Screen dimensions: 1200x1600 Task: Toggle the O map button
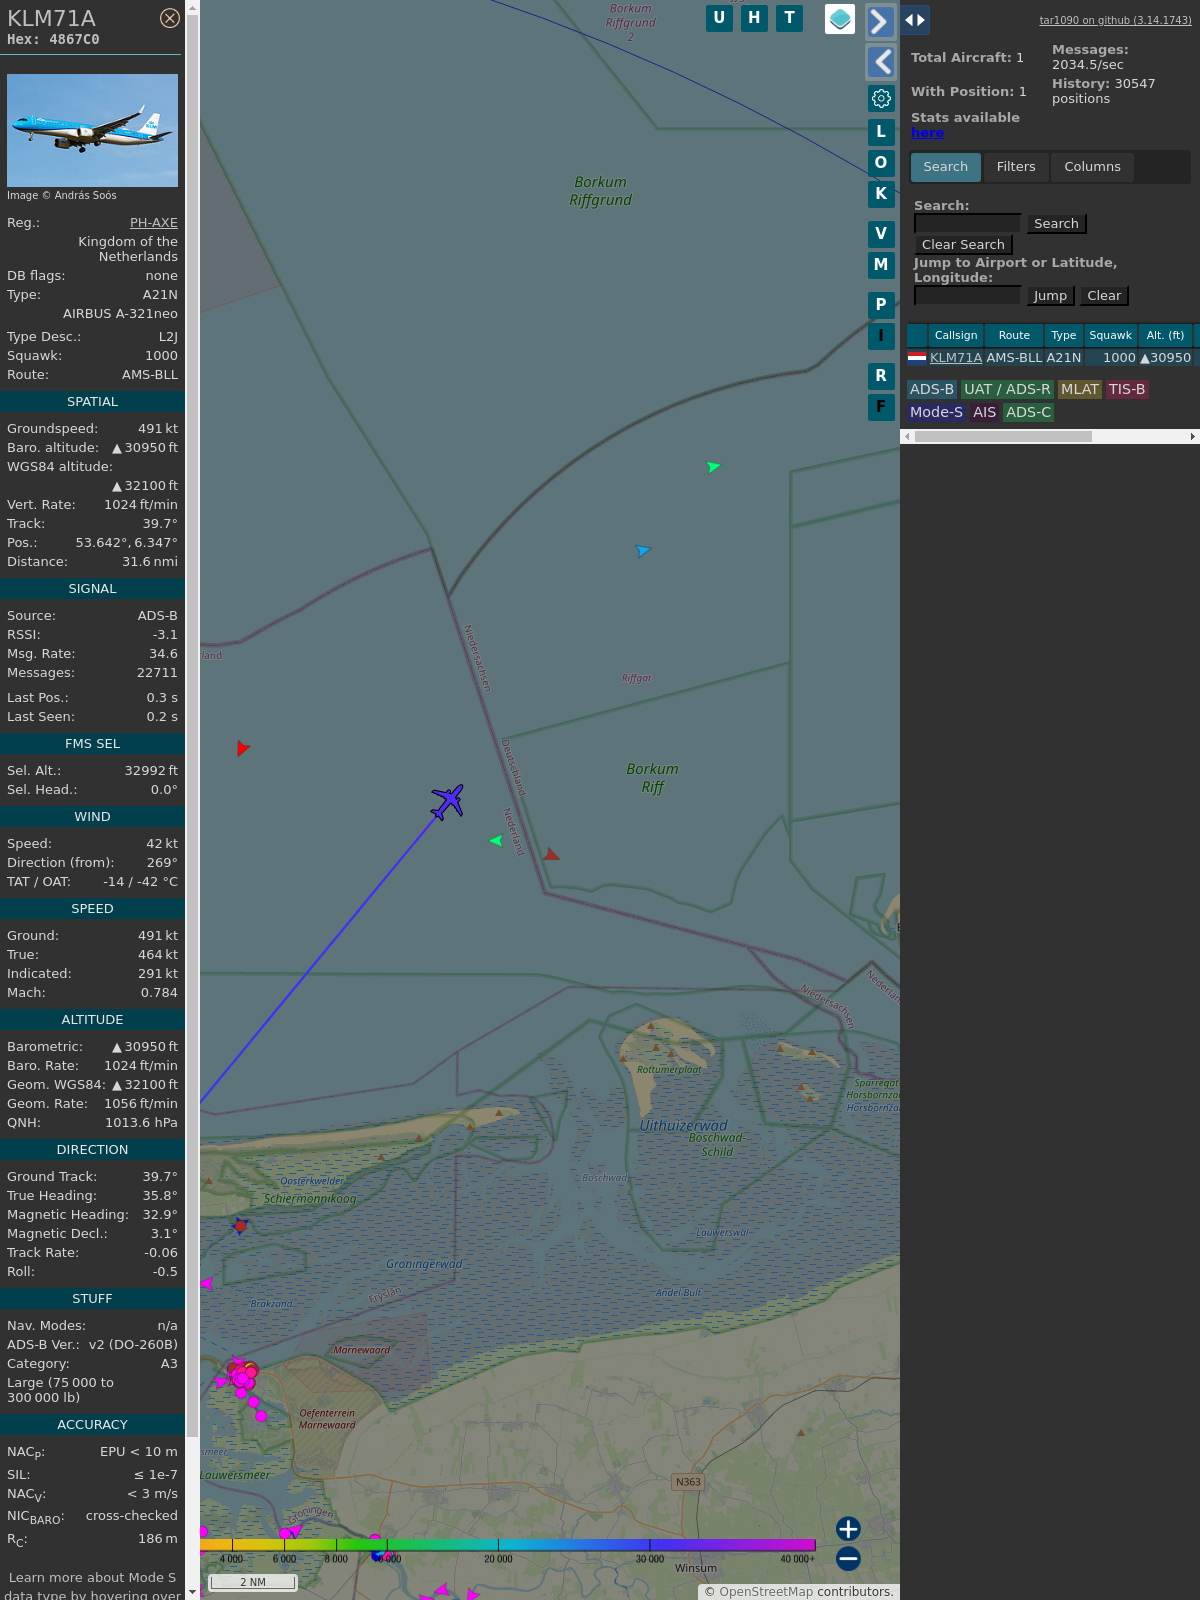coord(881,162)
